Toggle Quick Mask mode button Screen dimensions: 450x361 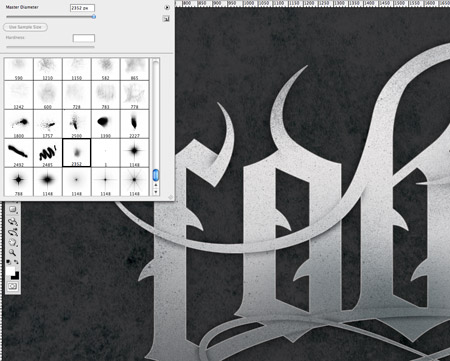(13, 286)
